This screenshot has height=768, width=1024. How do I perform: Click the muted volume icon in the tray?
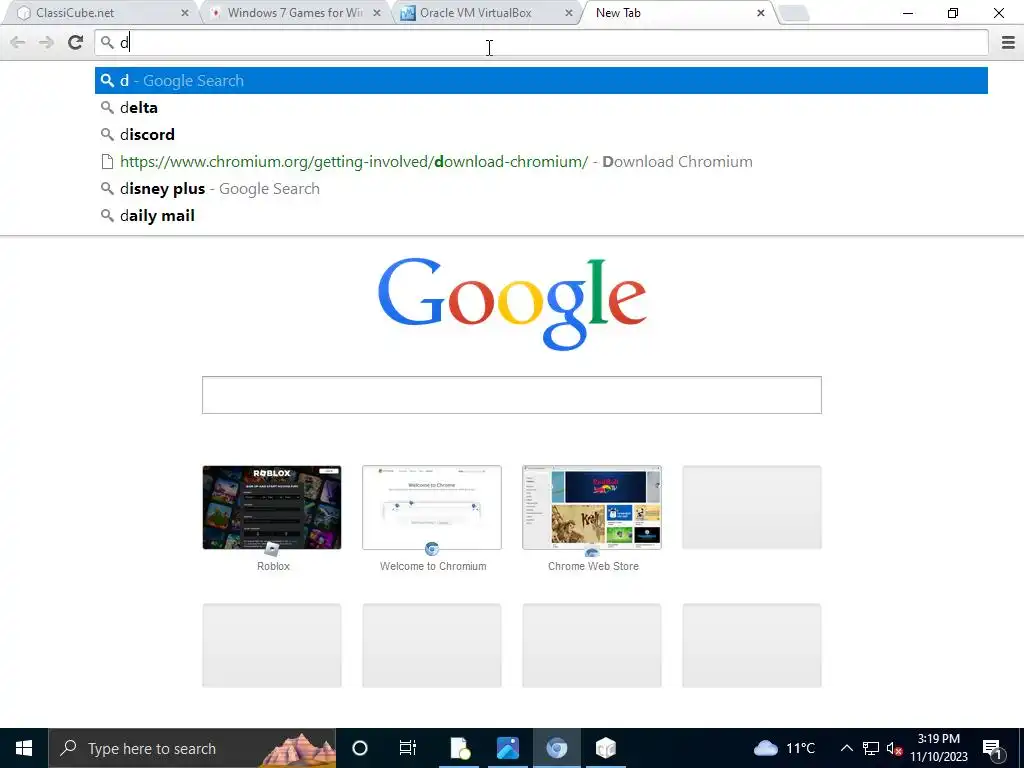(x=894, y=748)
